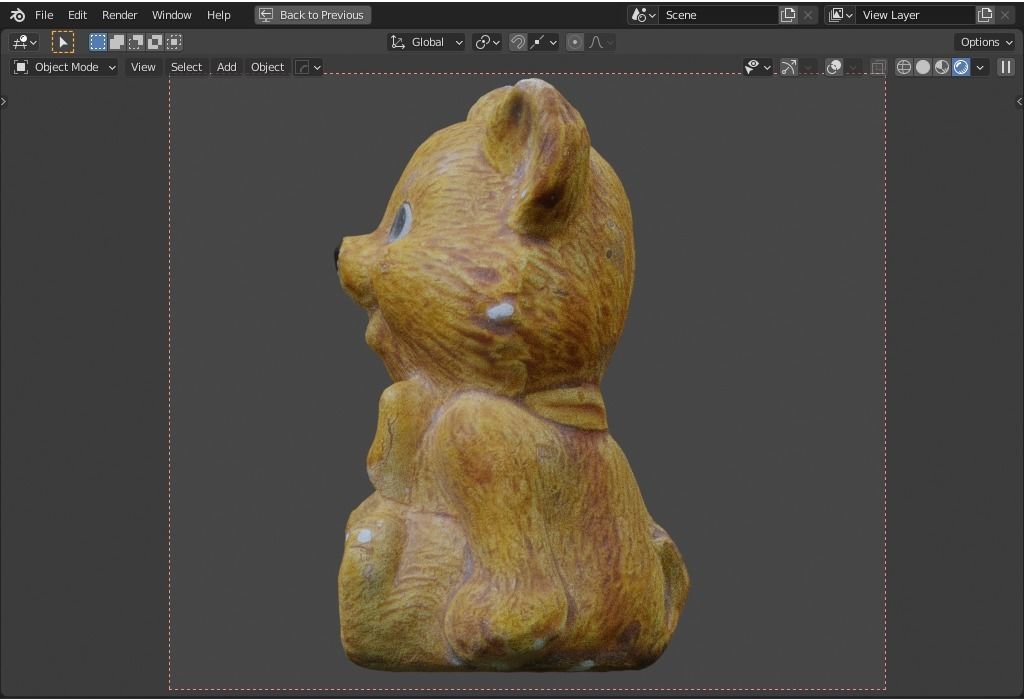Open the viewport View menu

[x=143, y=67]
